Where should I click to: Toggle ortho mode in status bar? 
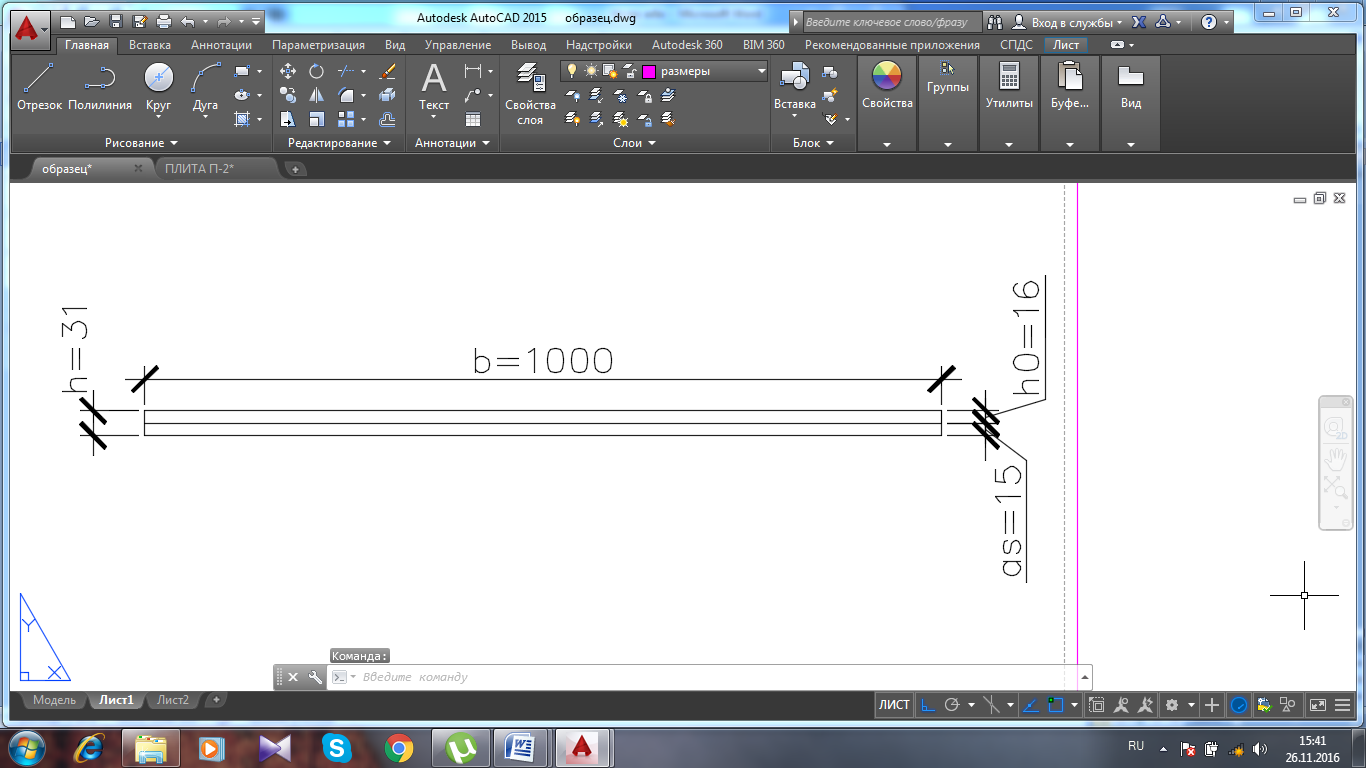click(928, 705)
